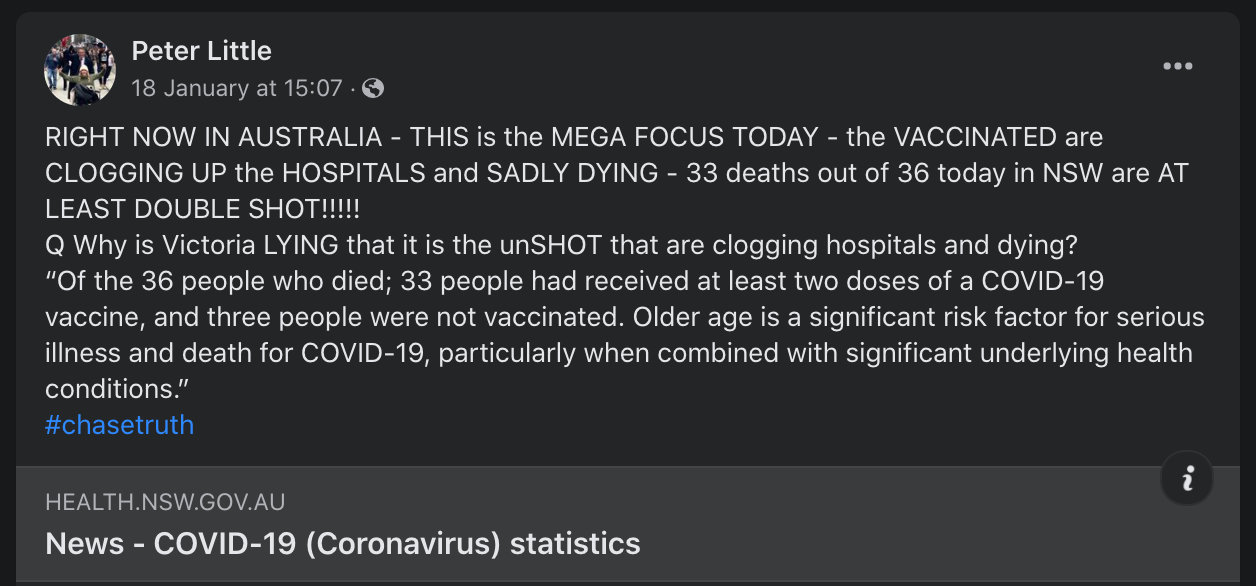Click the quote line "Of the 36 people who died"
The height and width of the screenshot is (586, 1256).
point(573,281)
